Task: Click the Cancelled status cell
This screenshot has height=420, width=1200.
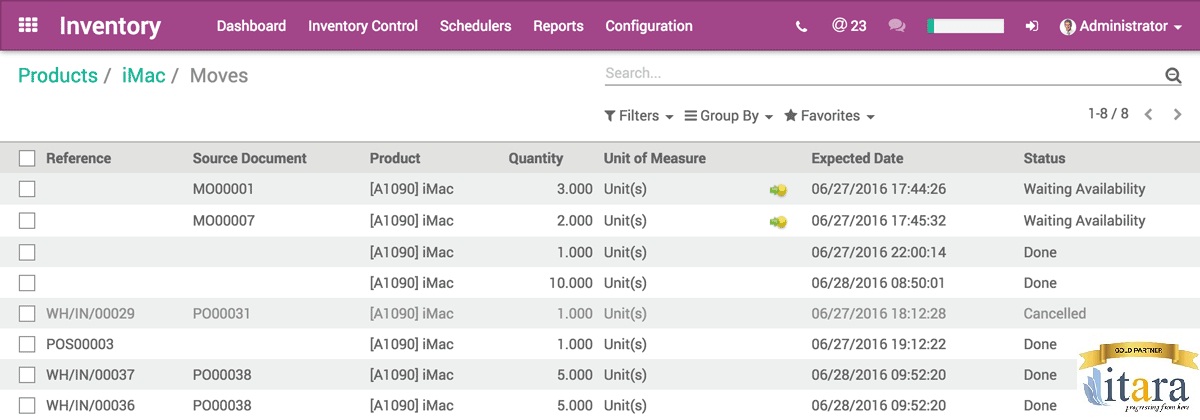Action: point(1054,313)
